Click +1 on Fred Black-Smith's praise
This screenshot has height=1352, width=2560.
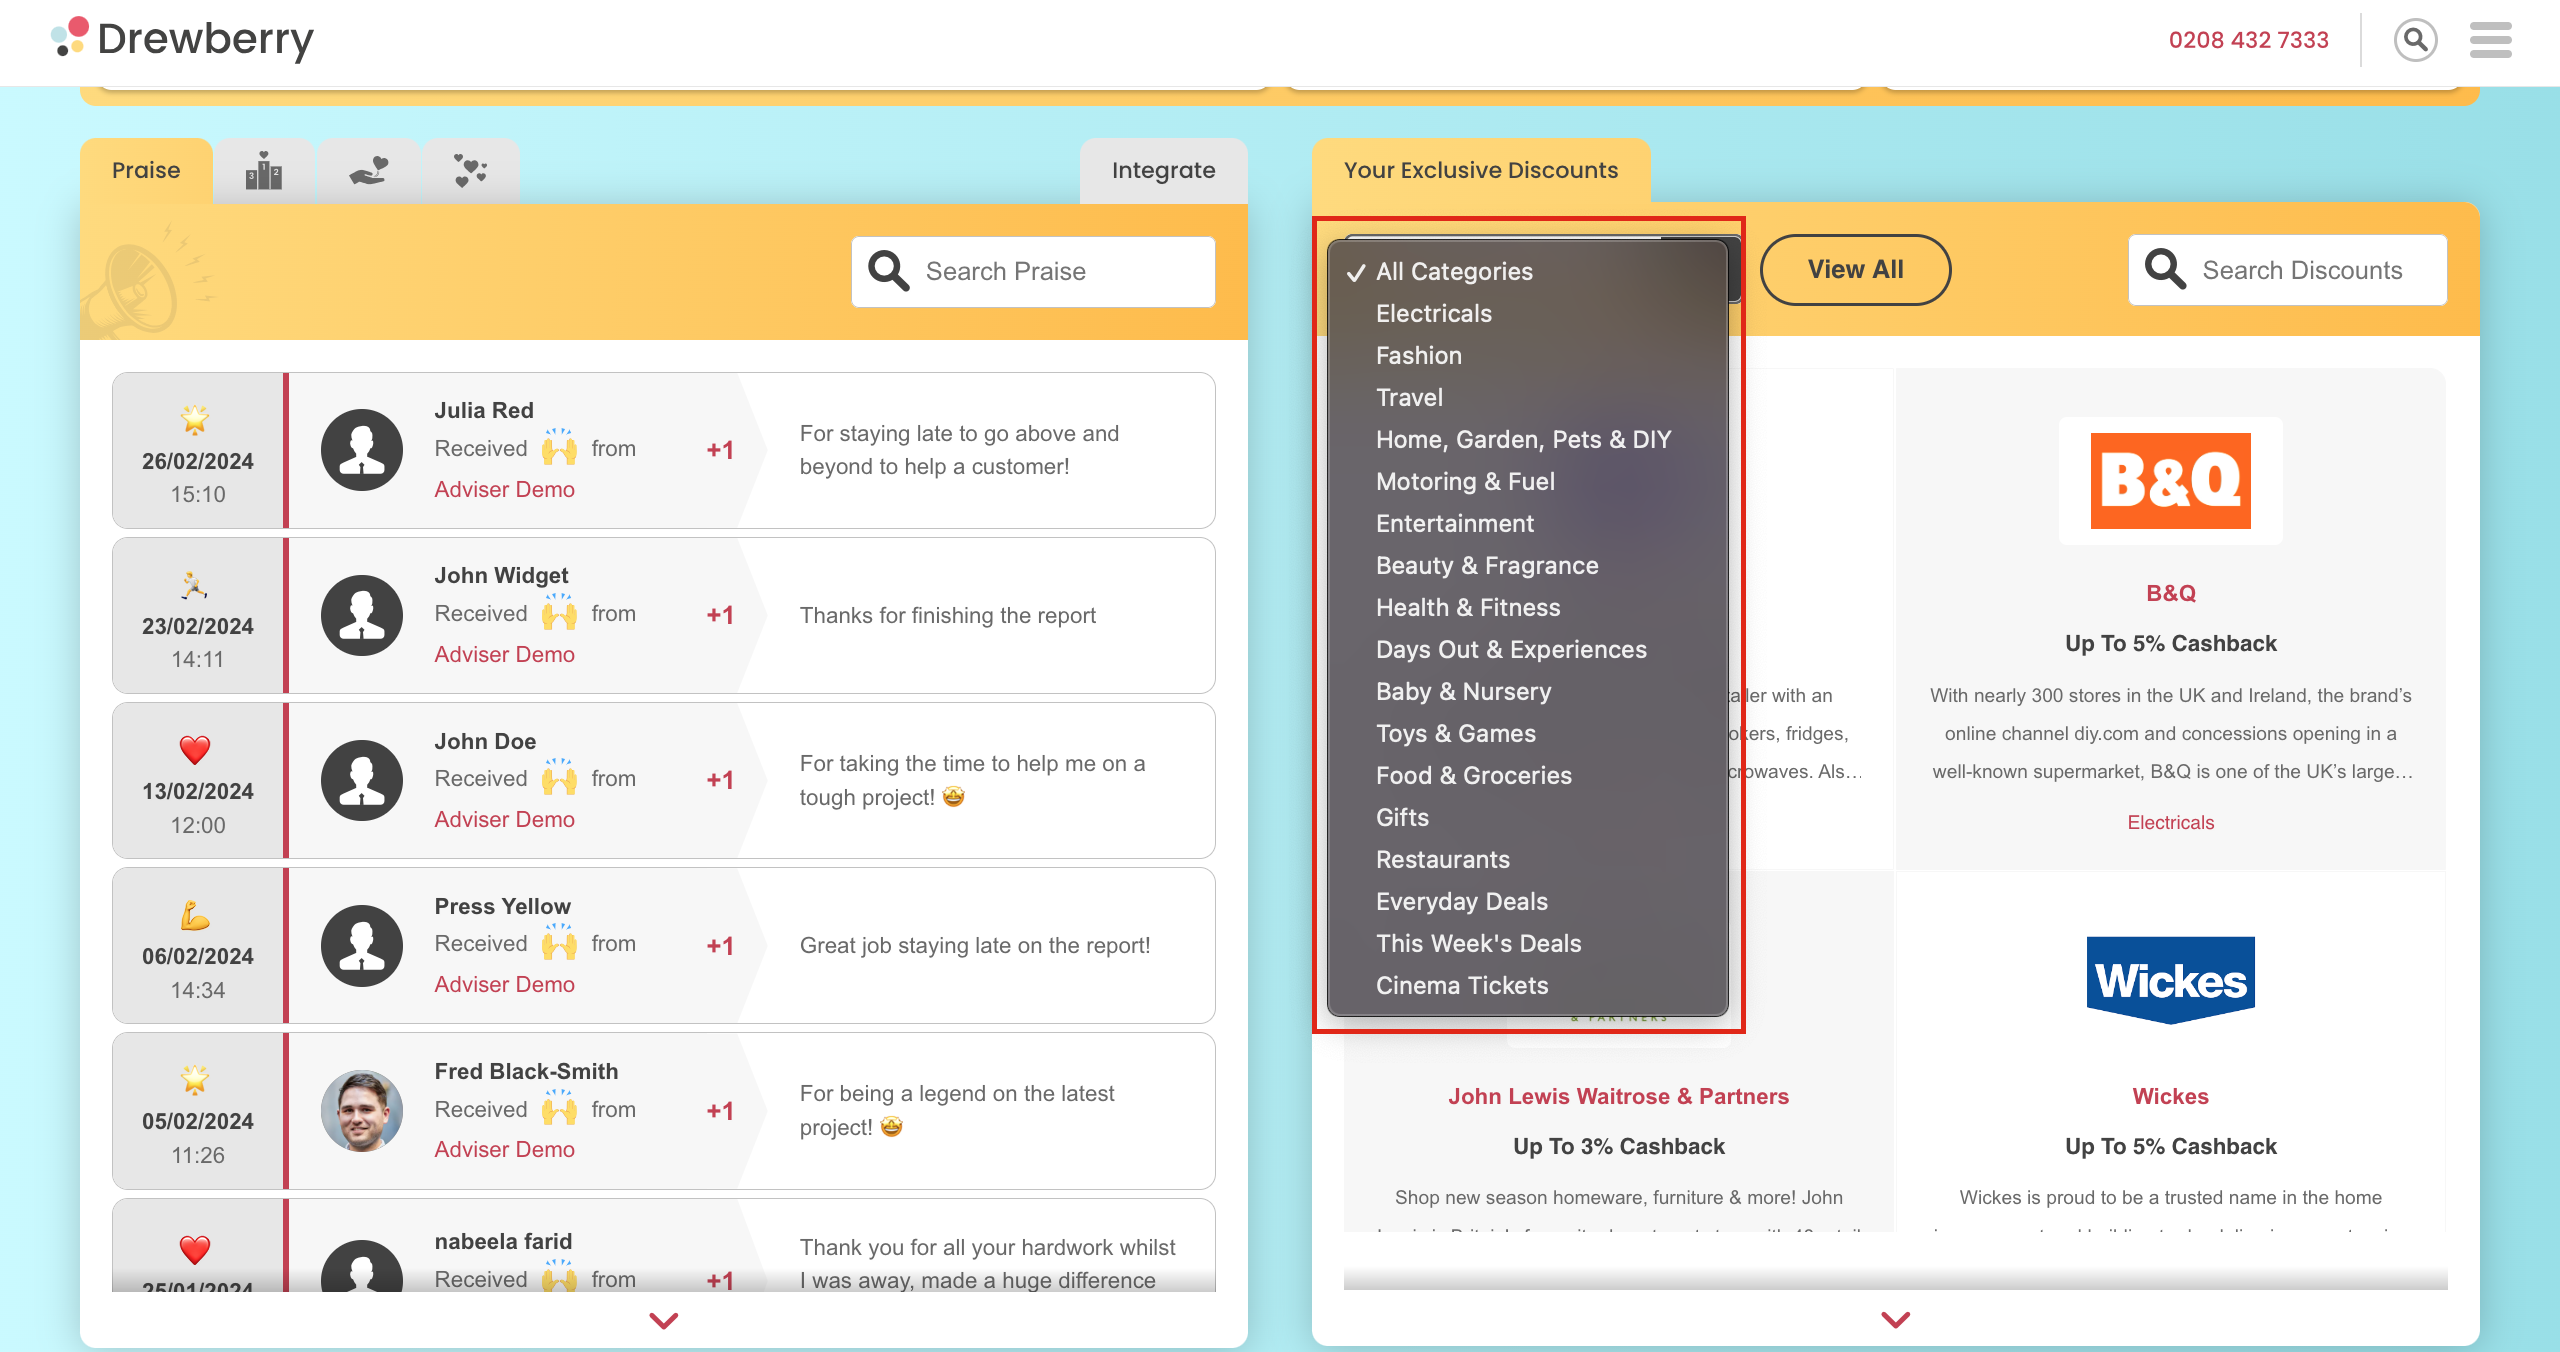pos(720,1111)
